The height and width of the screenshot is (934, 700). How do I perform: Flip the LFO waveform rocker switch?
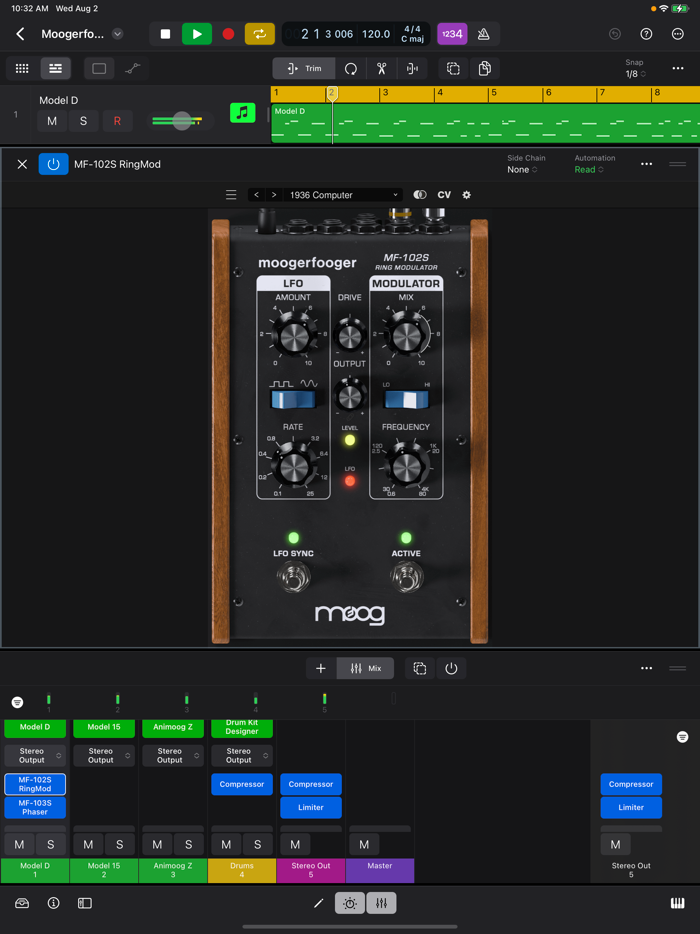tap(293, 400)
